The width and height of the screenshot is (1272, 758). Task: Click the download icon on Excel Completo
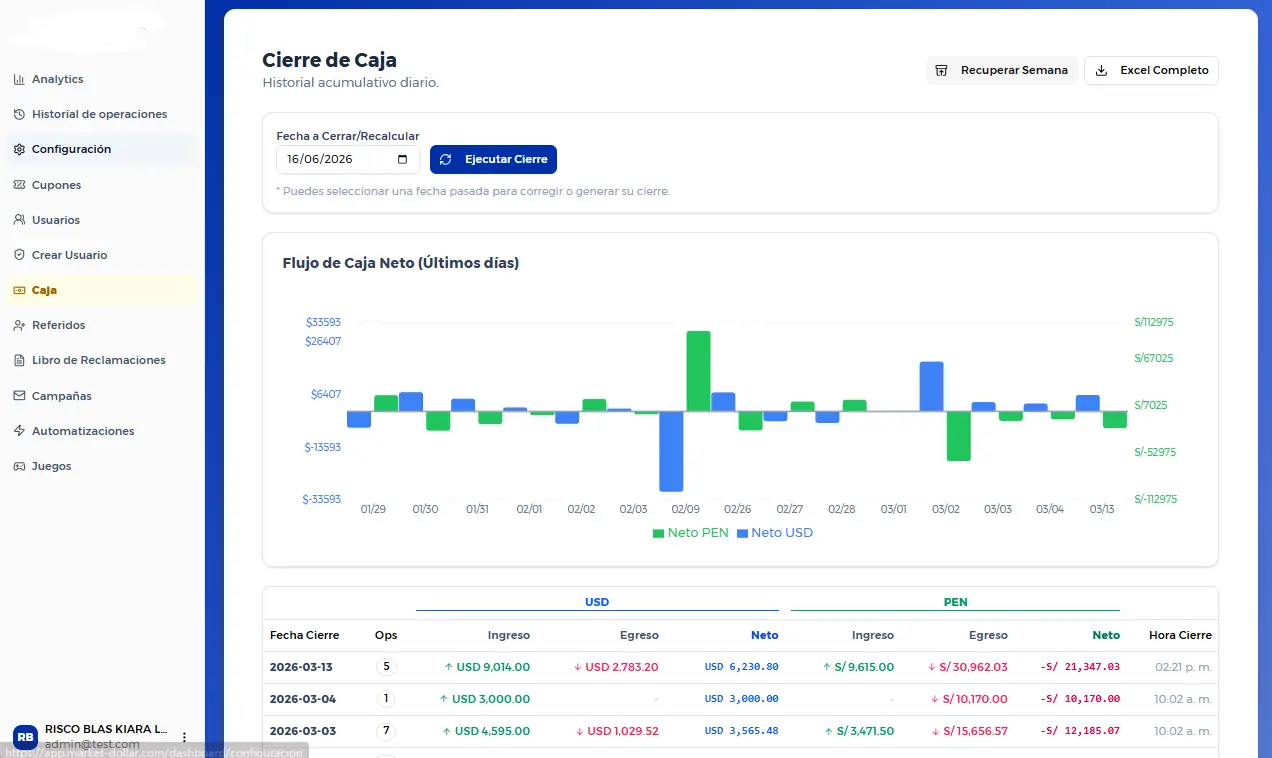click(1102, 70)
